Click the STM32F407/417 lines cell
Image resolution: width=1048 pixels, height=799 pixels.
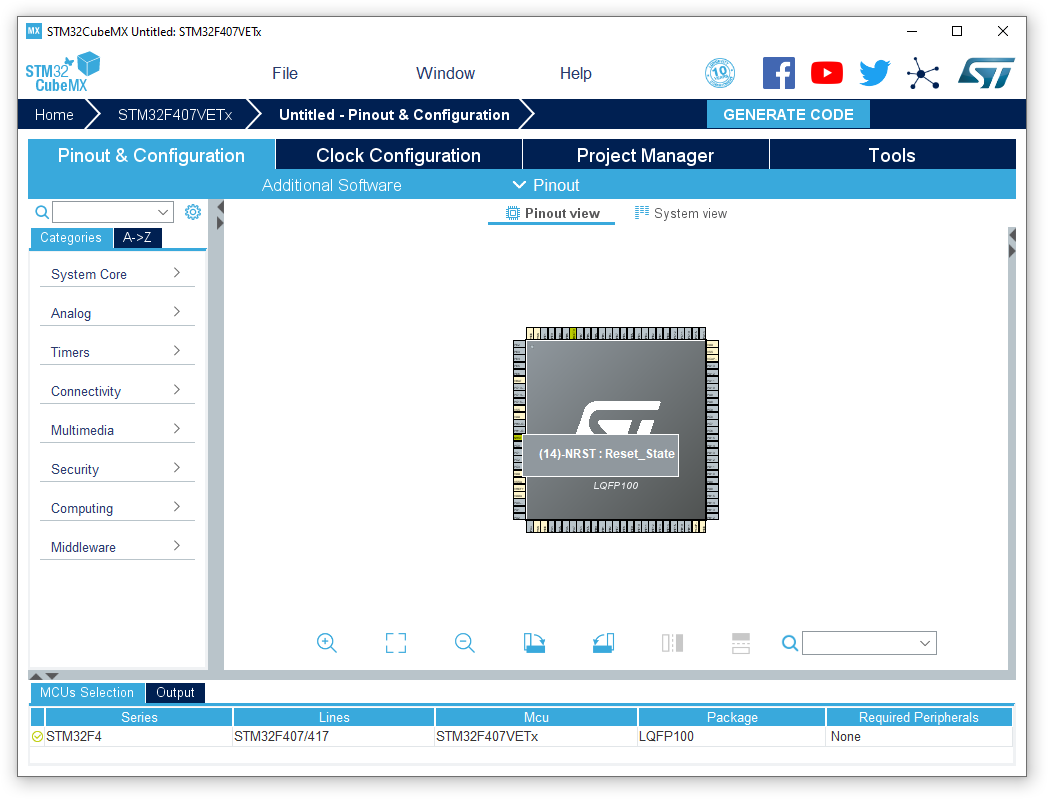click(334, 737)
